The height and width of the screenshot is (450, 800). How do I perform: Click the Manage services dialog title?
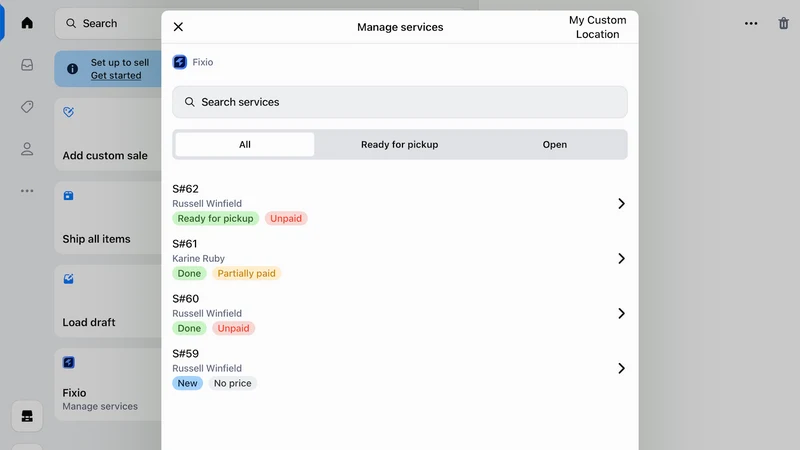tap(400, 27)
